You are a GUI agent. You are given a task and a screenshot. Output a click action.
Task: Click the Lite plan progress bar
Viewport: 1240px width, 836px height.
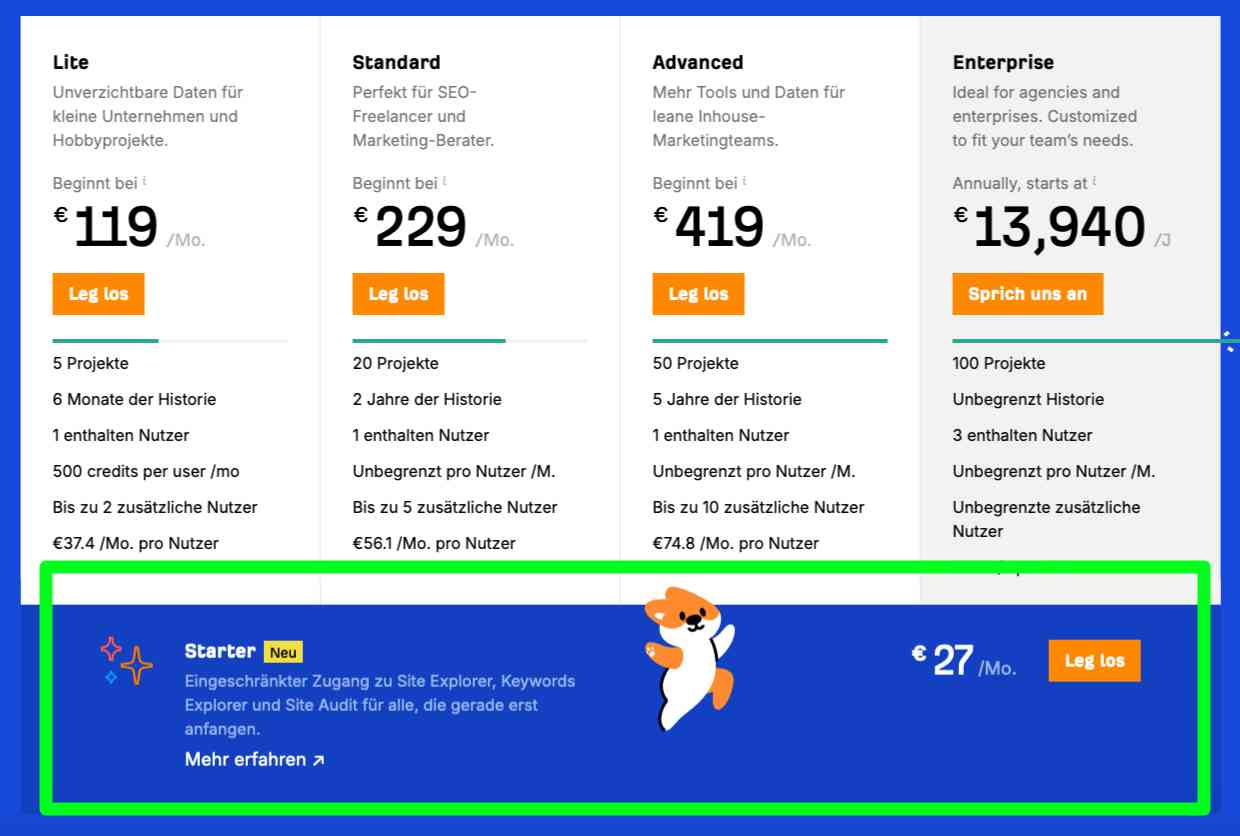pos(170,341)
